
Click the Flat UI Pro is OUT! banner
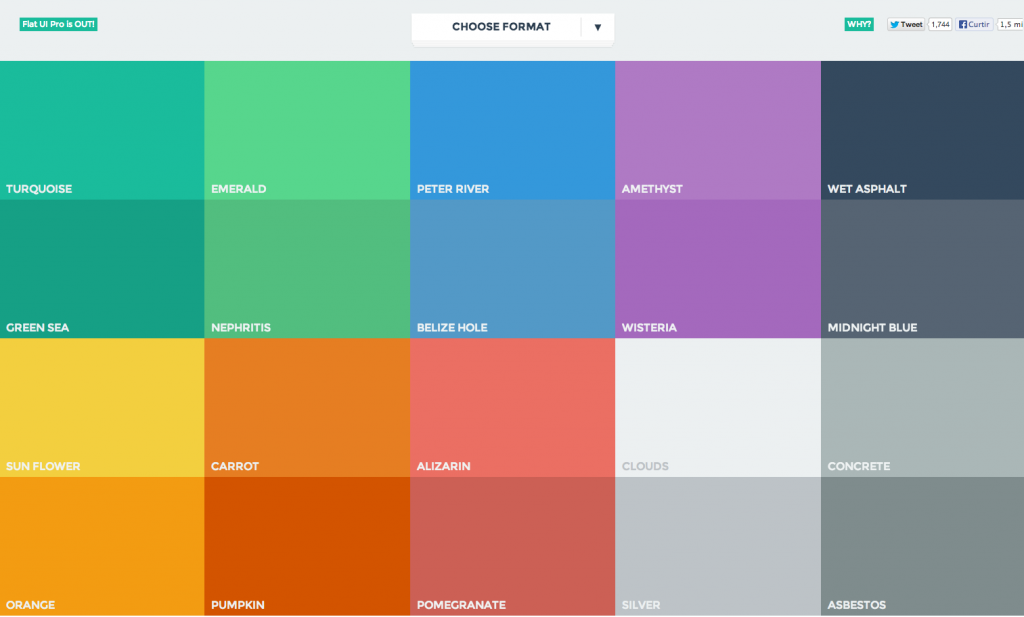59,24
